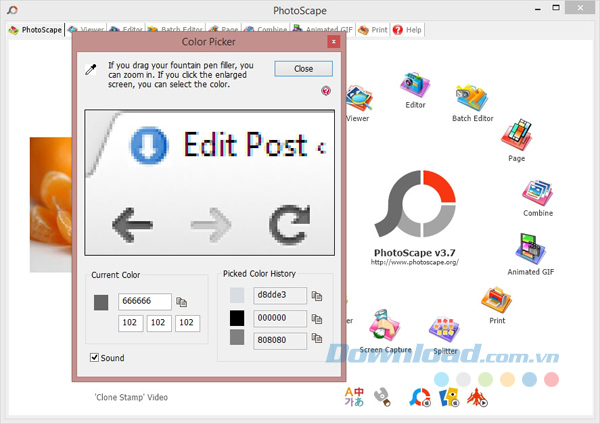Image resolution: width=600 pixels, height=424 pixels.
Task: Click the enlarged zoom preview to pick color
Action: pos(209,183)
